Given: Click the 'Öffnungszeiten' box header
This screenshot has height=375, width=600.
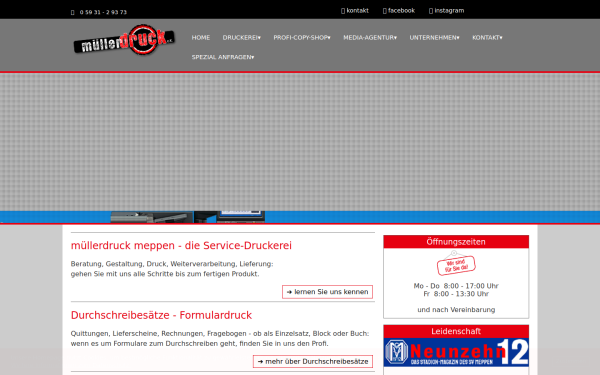Looking at the screenshot, I should click(x=456, y=242).
